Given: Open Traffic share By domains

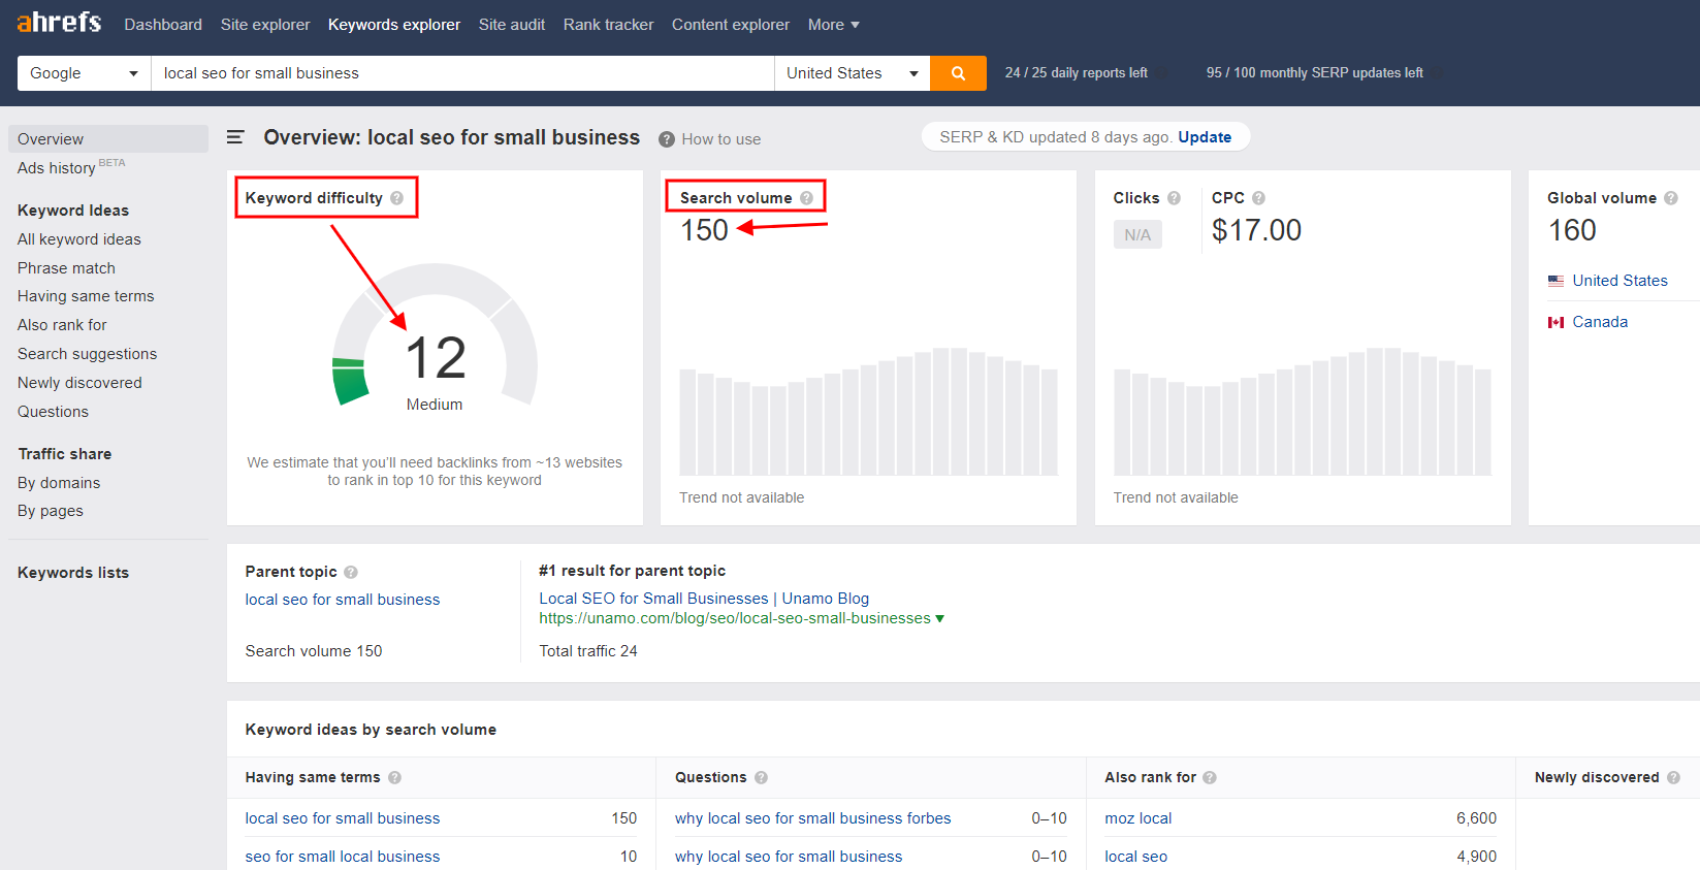Looking at the screenshot, I should [59, 483].
